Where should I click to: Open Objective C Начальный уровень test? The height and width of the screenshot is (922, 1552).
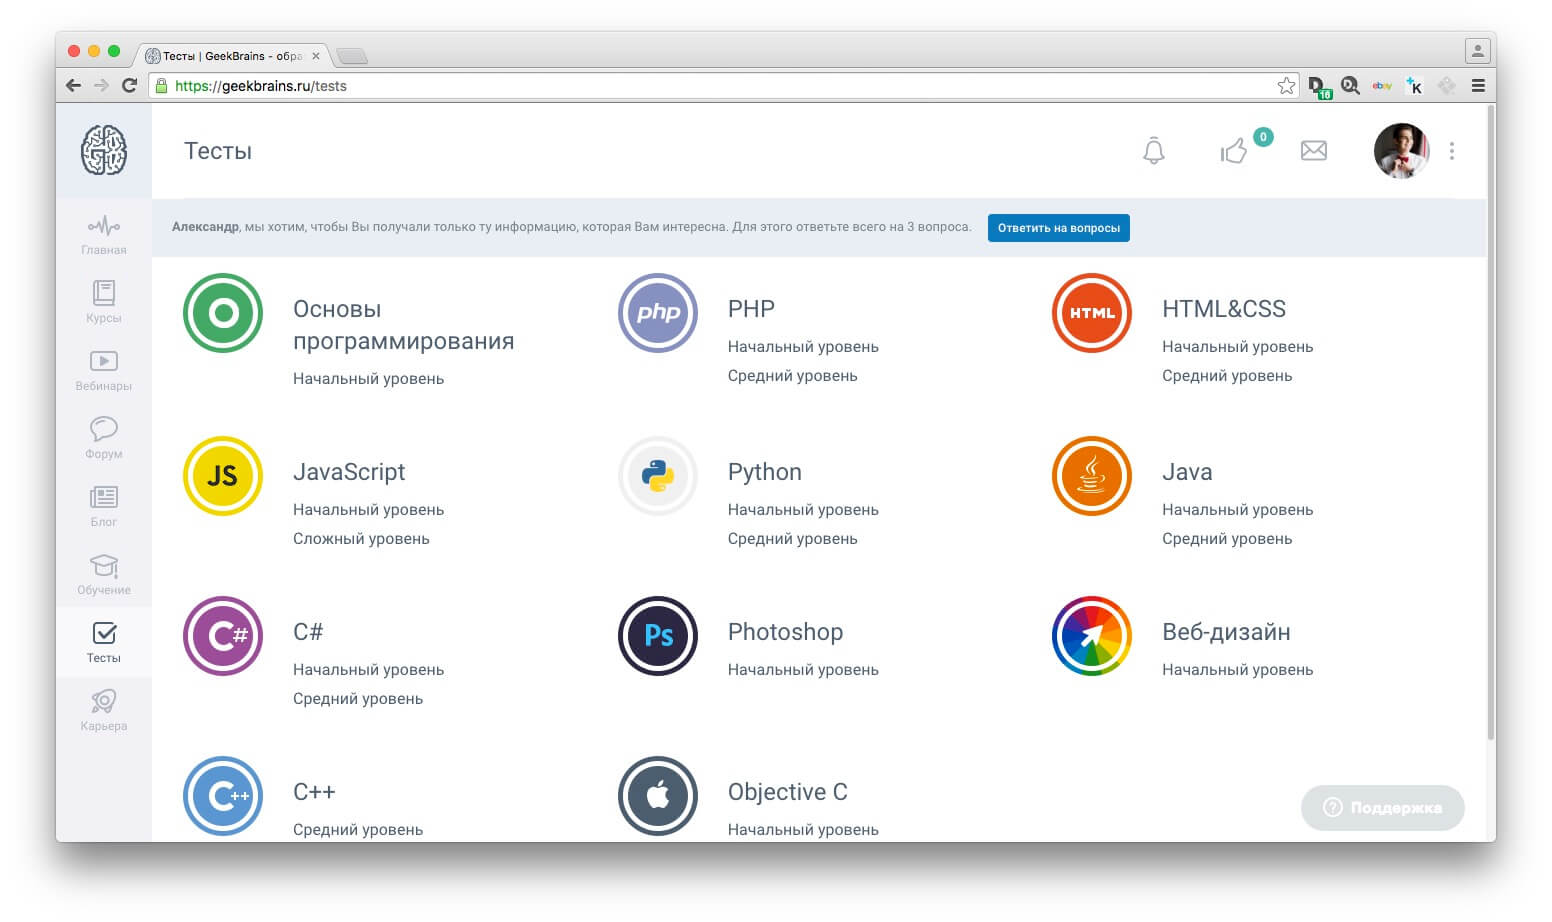tap(803, 830)
